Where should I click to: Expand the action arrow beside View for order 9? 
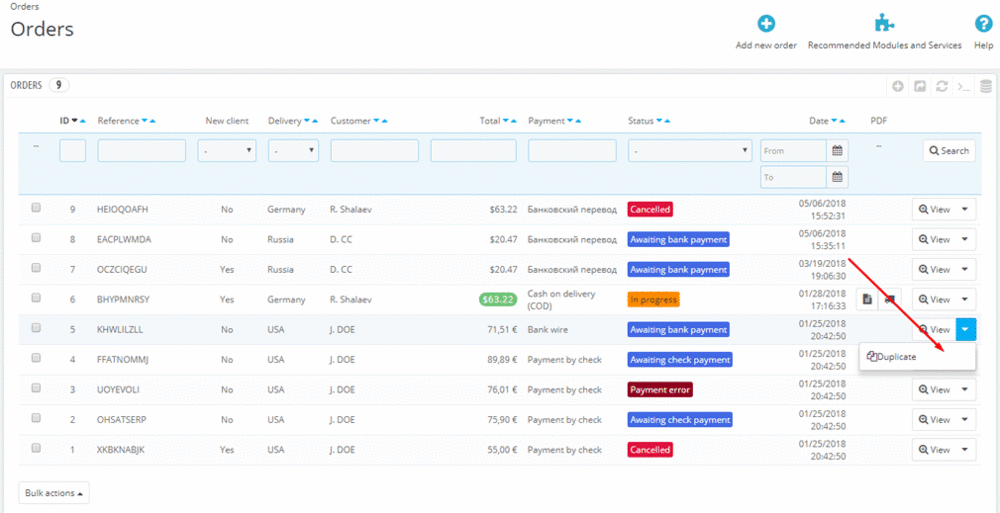pyautogui.click(x=965, y=210)
